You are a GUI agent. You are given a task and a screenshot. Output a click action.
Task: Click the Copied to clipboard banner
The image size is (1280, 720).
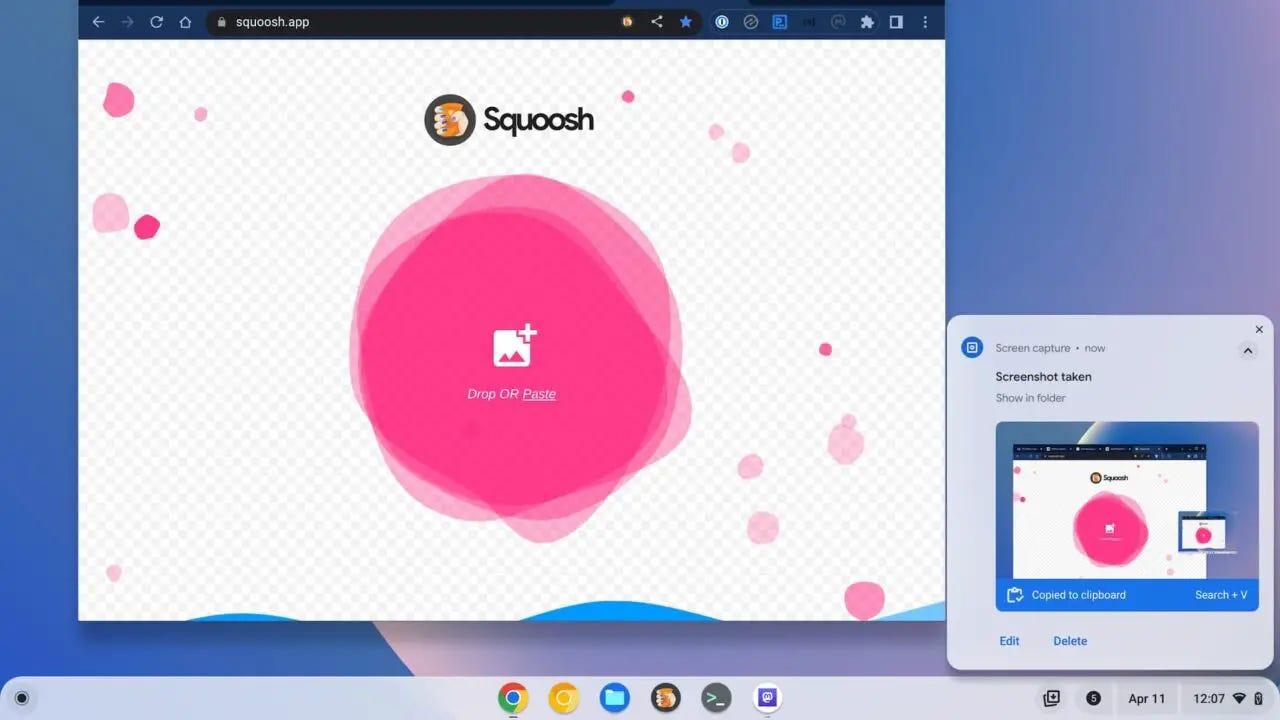click(x=1127, y=595)
